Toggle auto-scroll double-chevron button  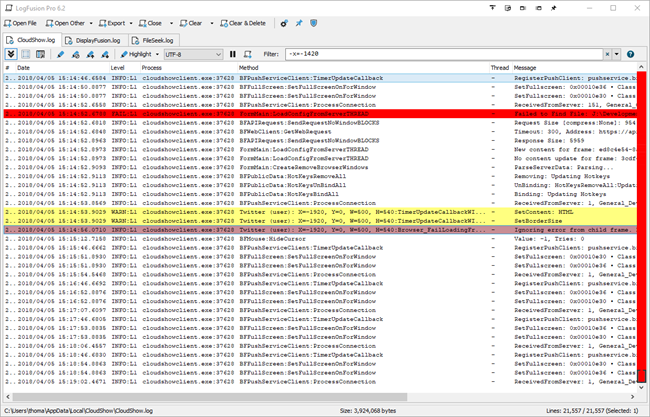tap(11, 54)
